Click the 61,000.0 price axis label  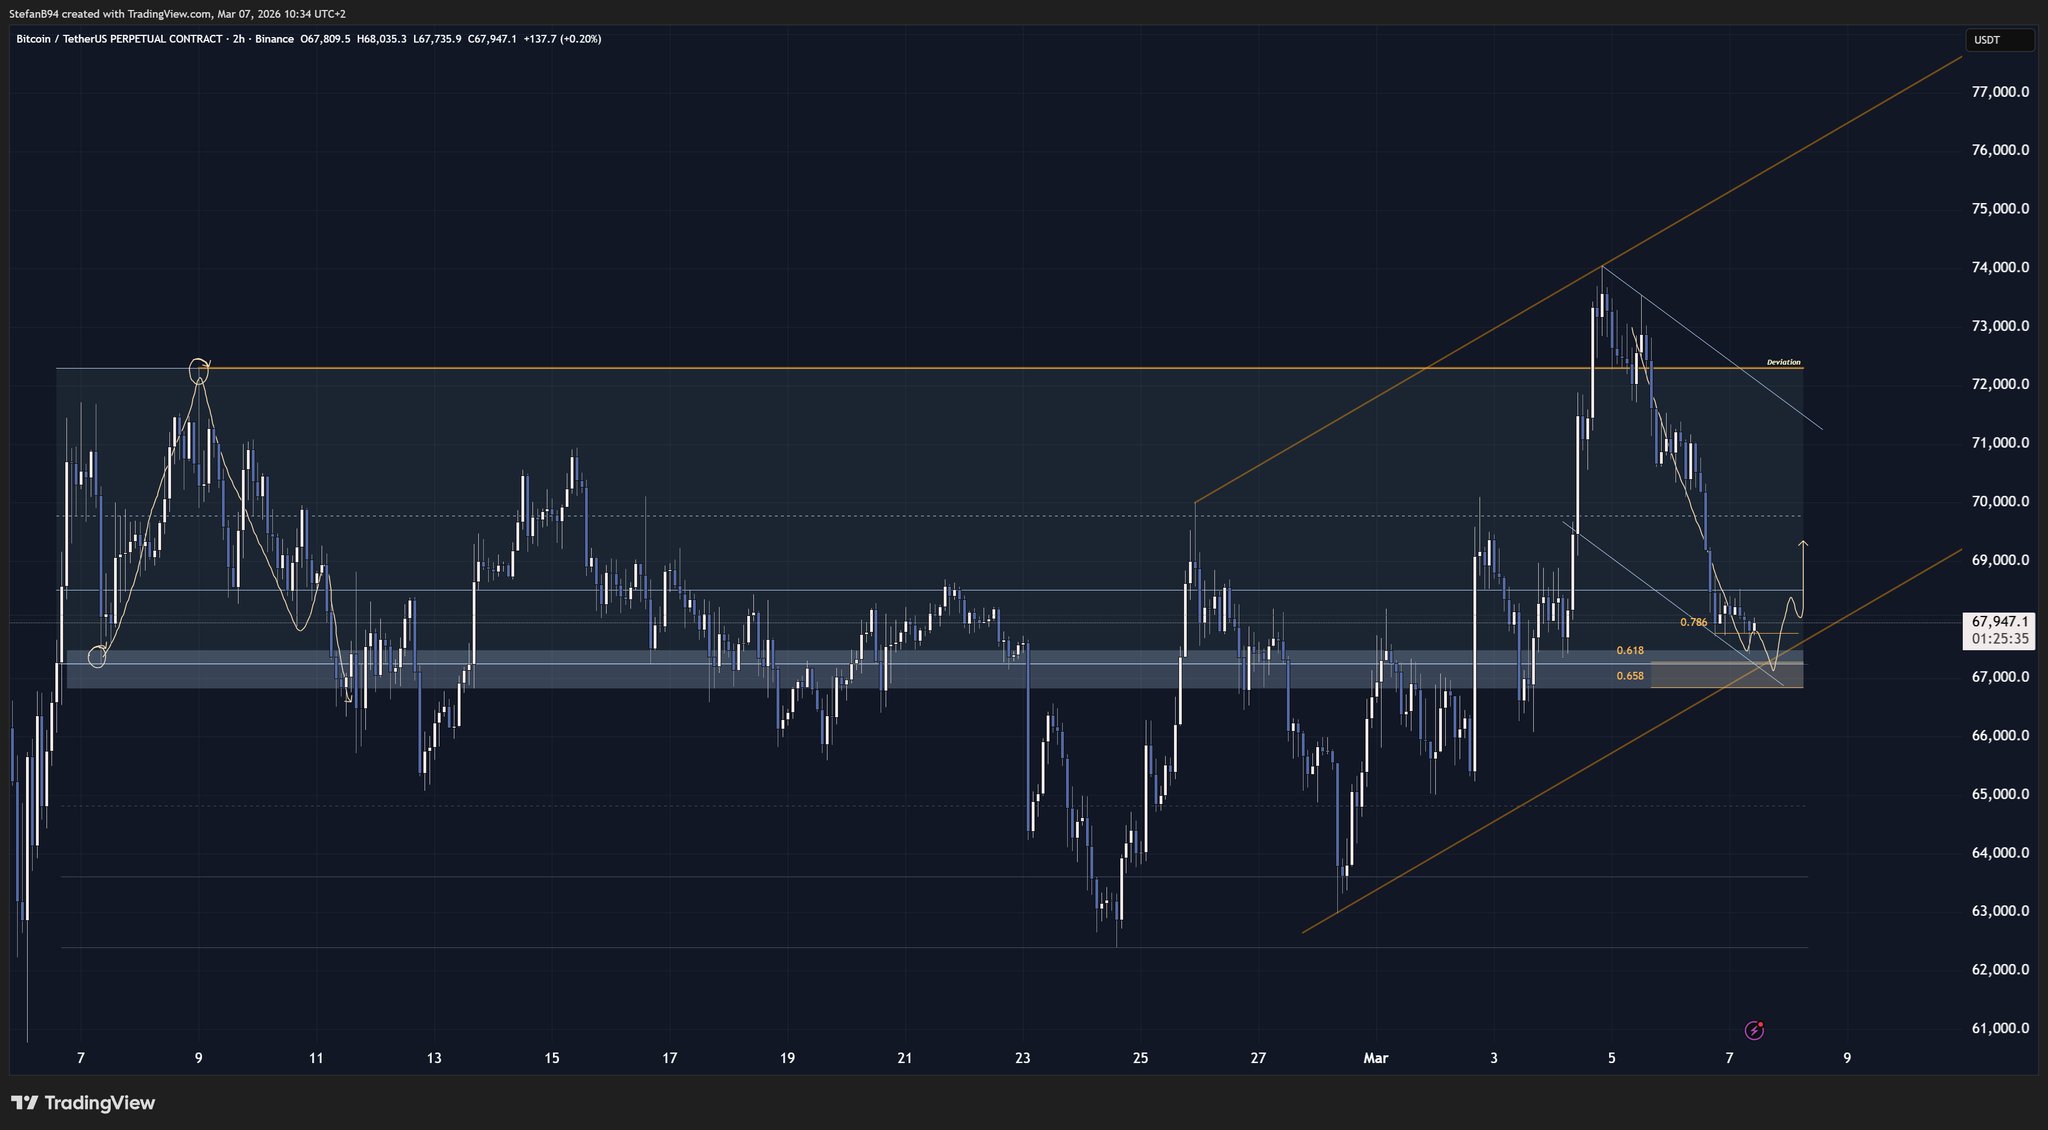pos(1999,1028)
